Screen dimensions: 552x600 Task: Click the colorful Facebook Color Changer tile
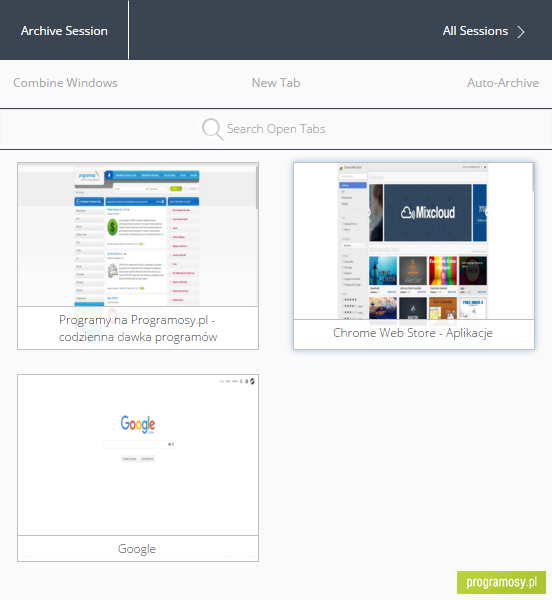tap(443, 271)
